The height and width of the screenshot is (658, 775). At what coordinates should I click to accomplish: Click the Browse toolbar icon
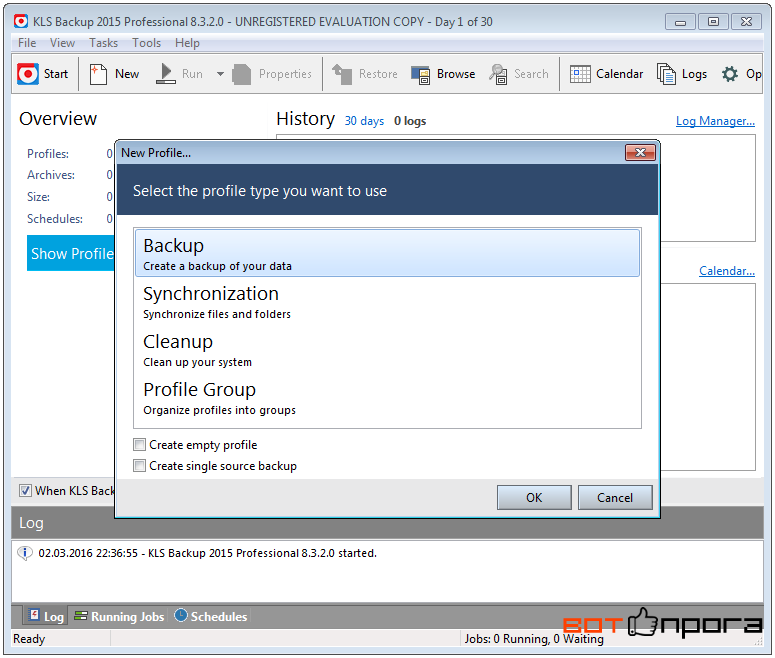pos(421,75)
